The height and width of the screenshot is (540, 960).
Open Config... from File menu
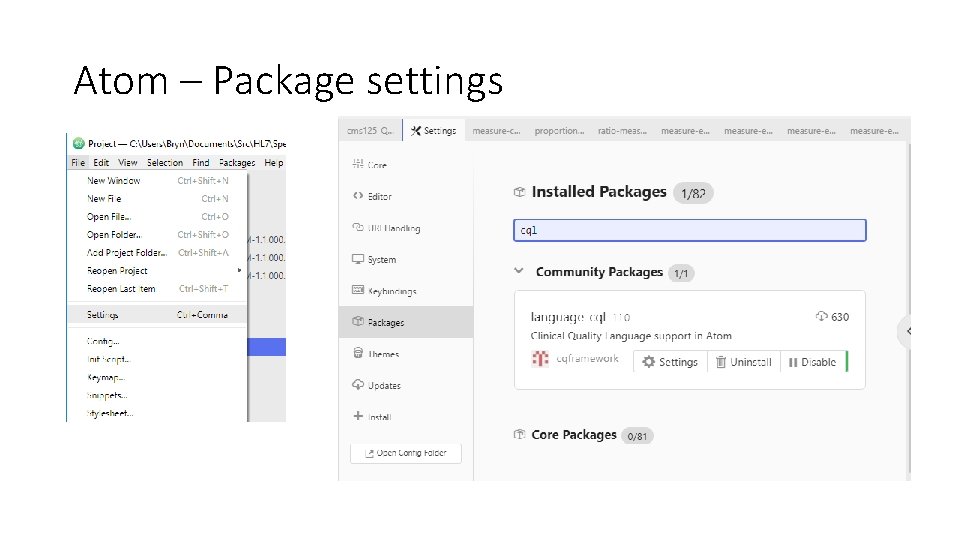(157, 342)
